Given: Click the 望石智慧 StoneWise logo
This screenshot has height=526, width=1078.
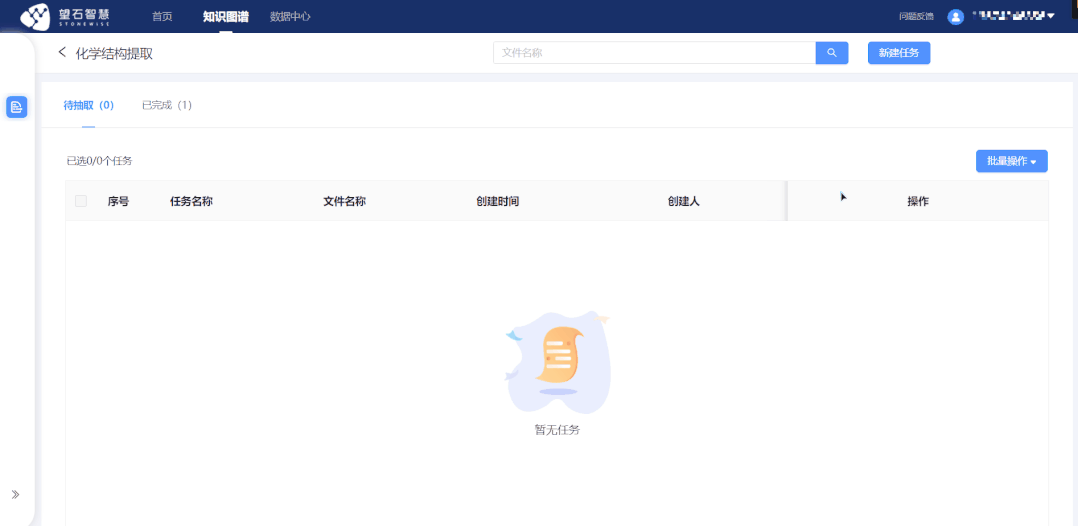Looking at the screenshot, I should pos(65,16).
